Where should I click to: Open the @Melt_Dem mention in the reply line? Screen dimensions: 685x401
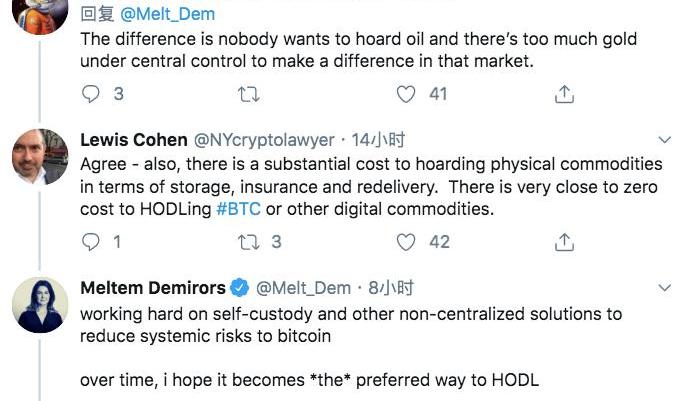(167, 15)
